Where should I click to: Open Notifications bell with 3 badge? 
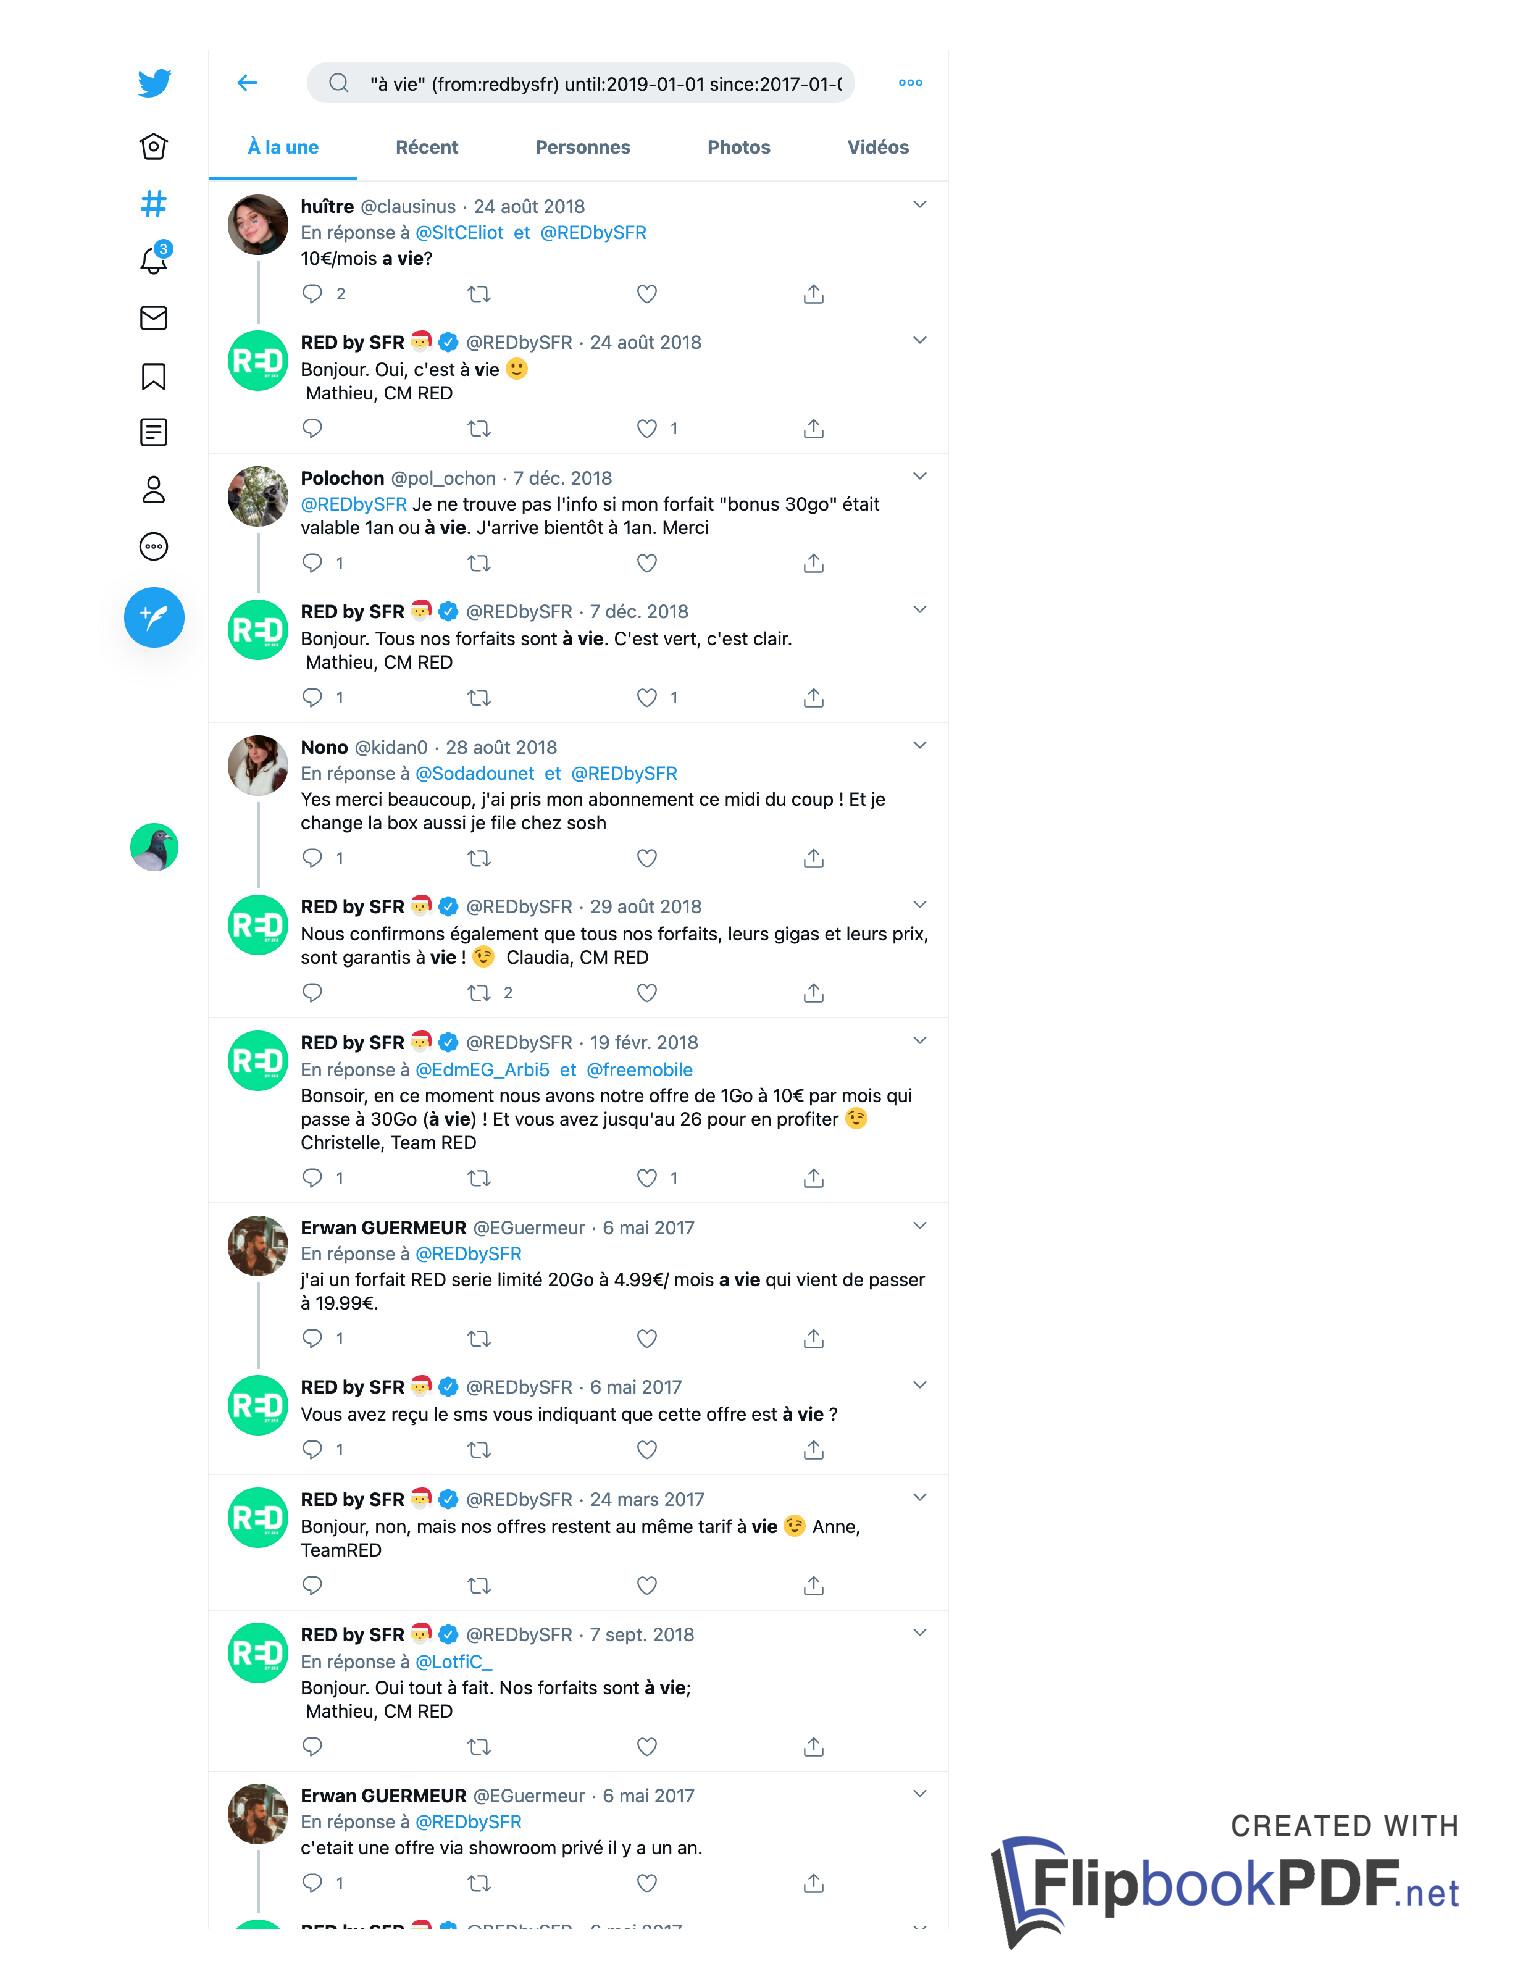[x=154, y=259]
